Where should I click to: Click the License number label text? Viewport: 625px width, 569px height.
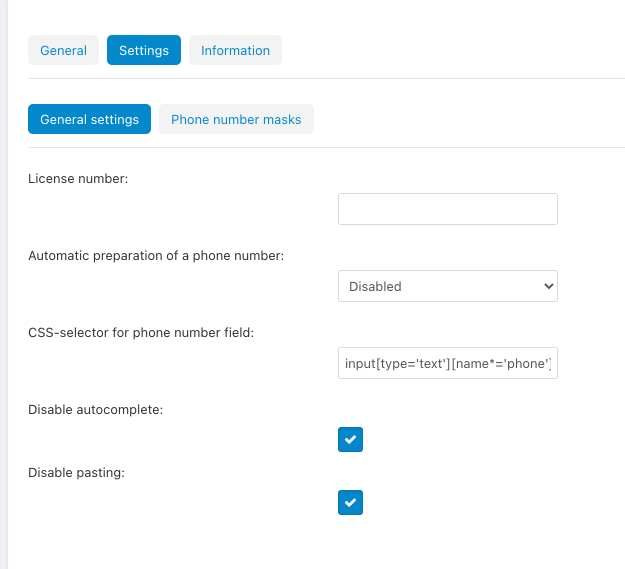78,179
